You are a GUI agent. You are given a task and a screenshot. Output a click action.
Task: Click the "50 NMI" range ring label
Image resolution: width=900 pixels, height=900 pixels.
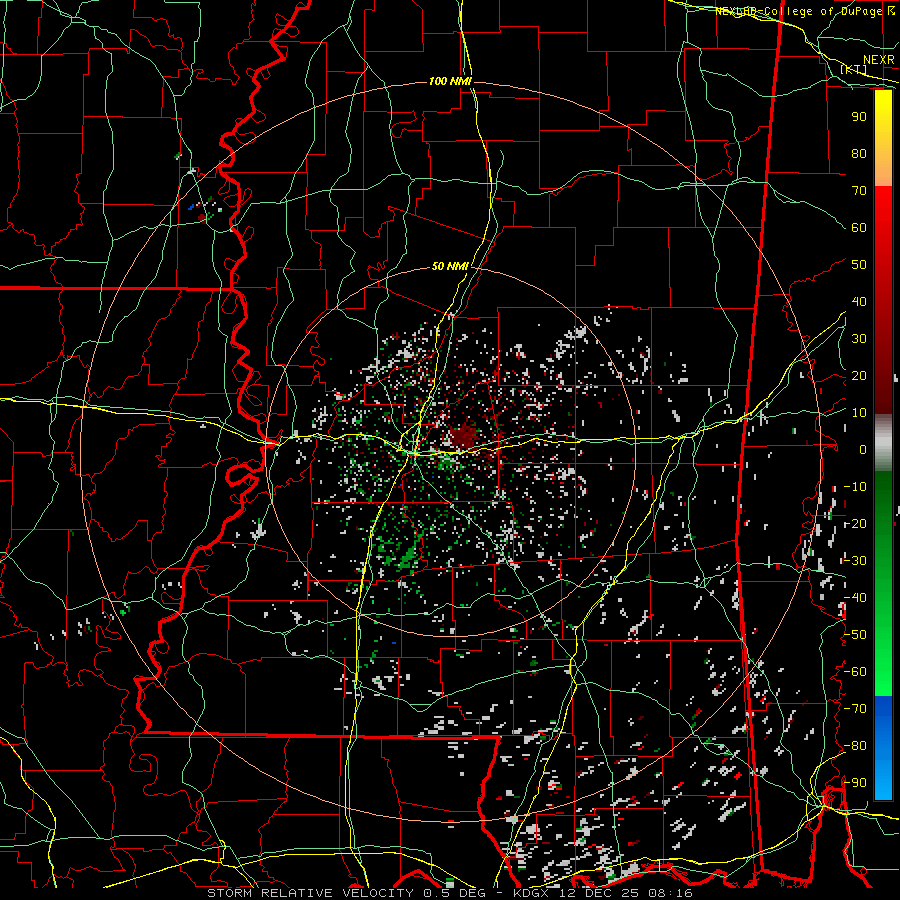tap(450, 266)
